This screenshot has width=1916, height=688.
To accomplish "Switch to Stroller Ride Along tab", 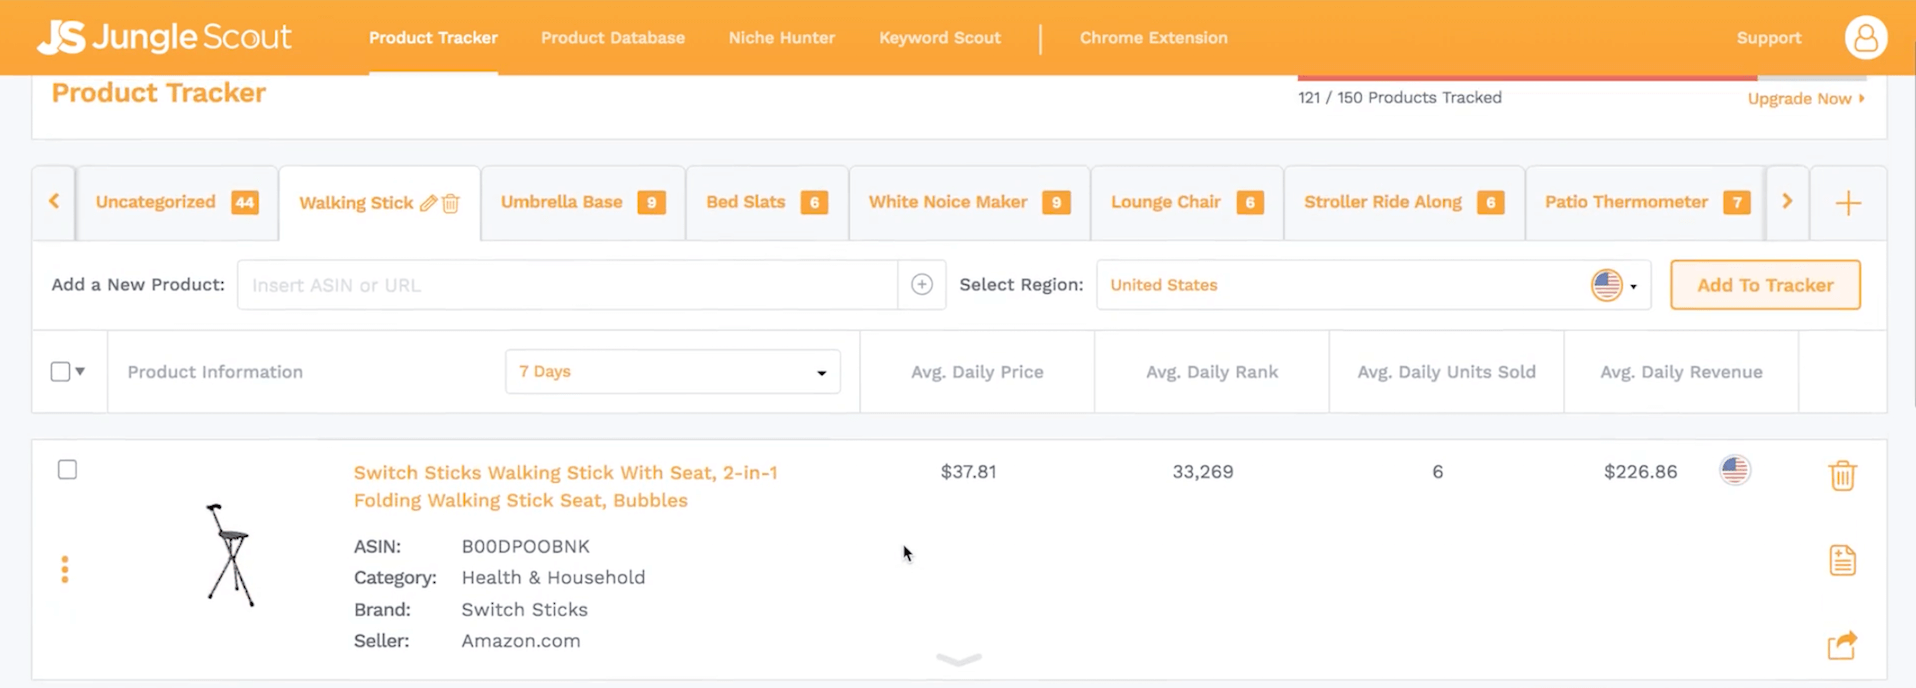I will pyautogui.click(x=1404, y=203).
